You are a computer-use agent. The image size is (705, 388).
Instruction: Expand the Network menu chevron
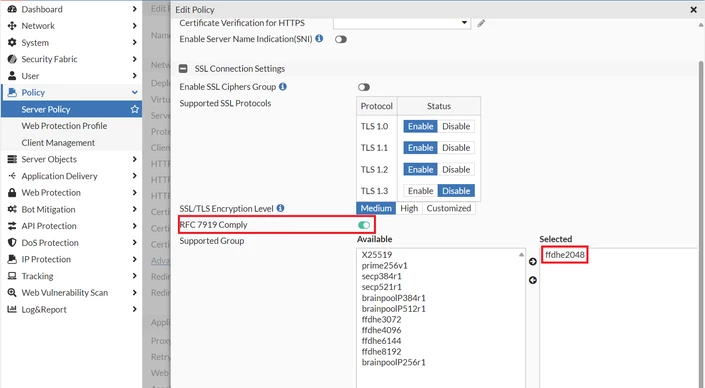(134, 26)
